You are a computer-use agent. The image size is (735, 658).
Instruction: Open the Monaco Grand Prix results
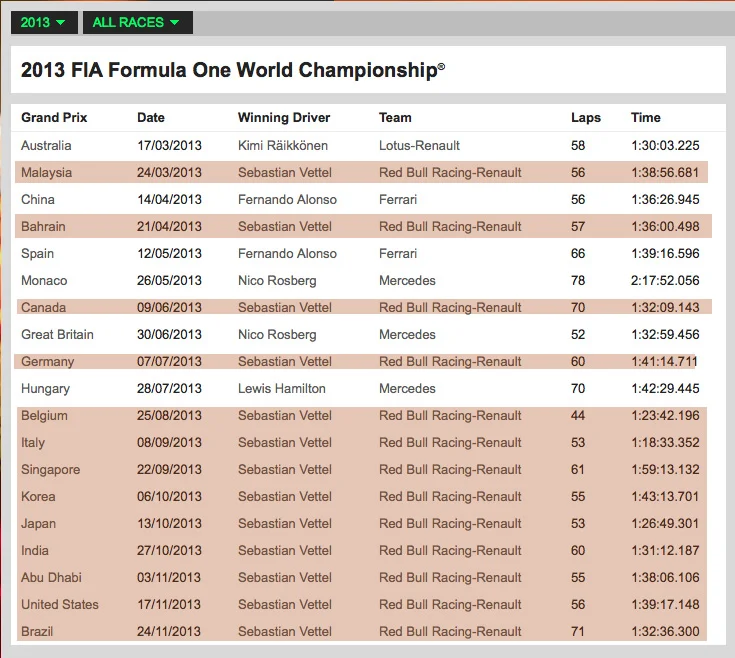point(44,281)
